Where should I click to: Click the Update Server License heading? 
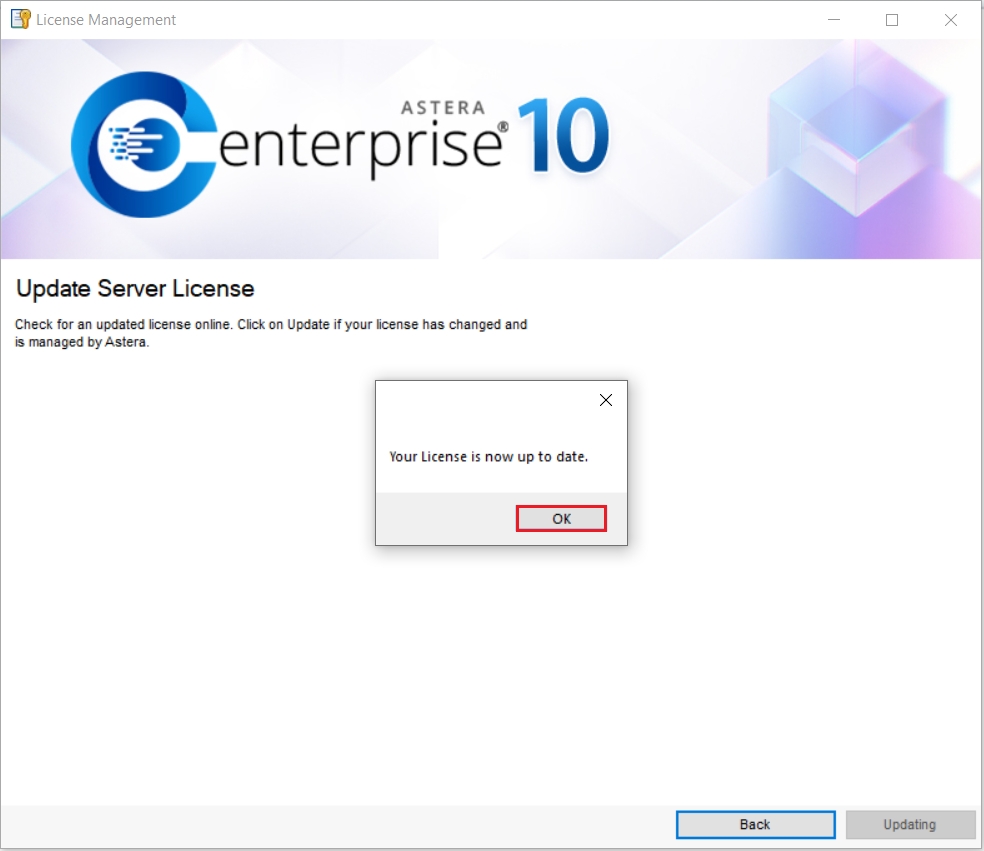pos(135,289)
